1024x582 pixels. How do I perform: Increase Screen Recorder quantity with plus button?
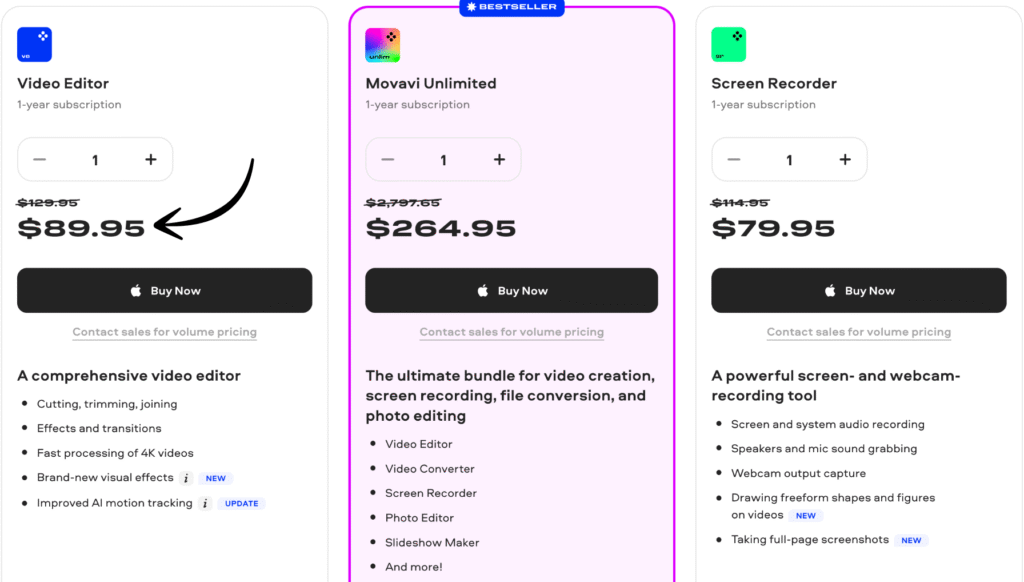846,159
